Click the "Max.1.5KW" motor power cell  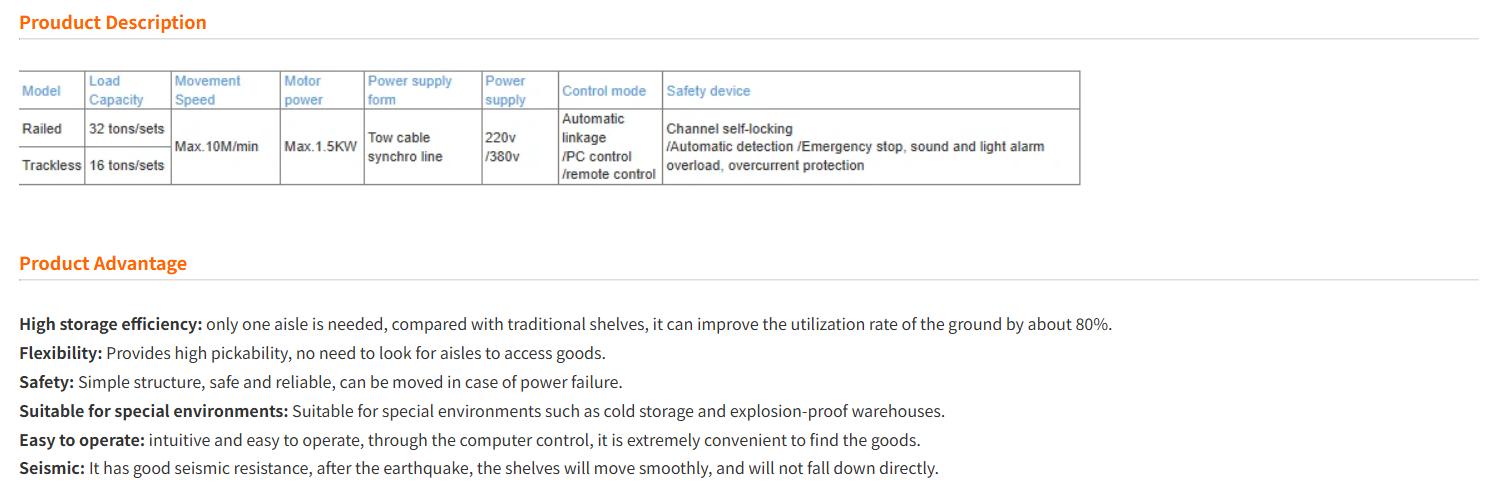(320, 147)
